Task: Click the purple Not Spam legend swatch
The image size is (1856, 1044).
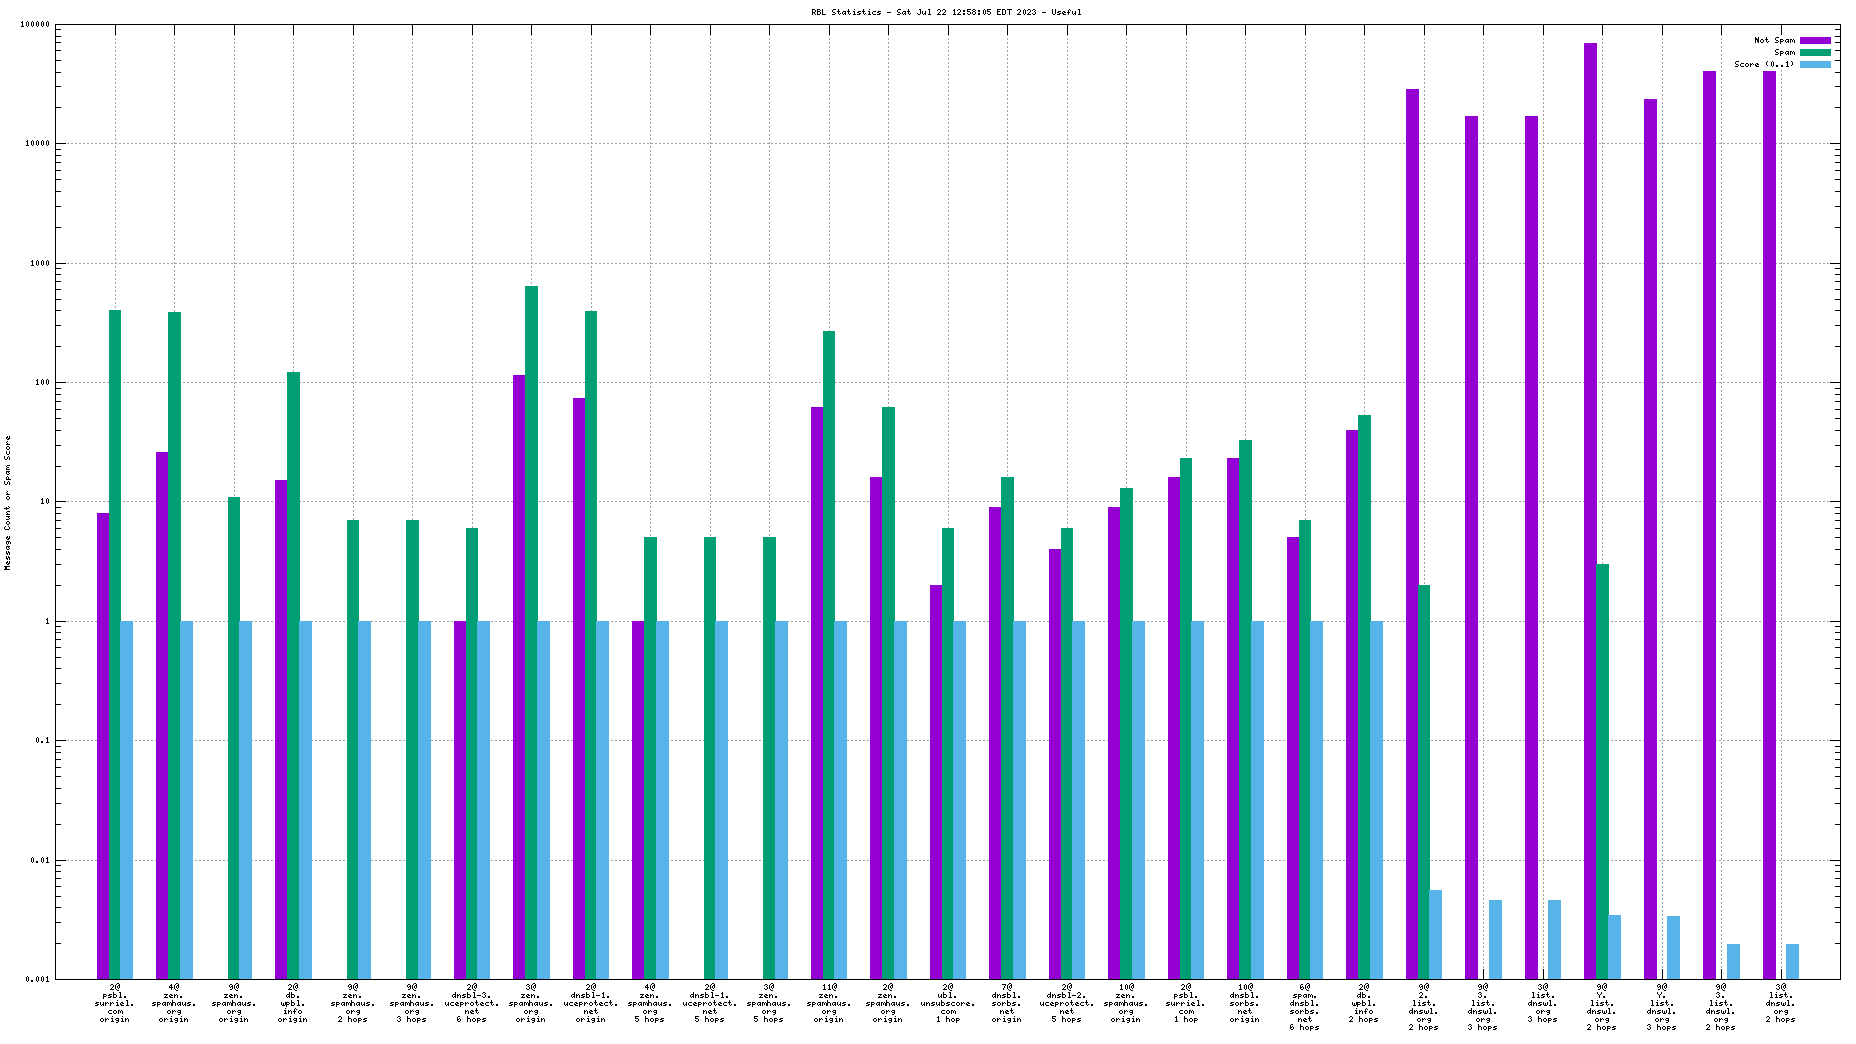Action: tap(1815, 40)
